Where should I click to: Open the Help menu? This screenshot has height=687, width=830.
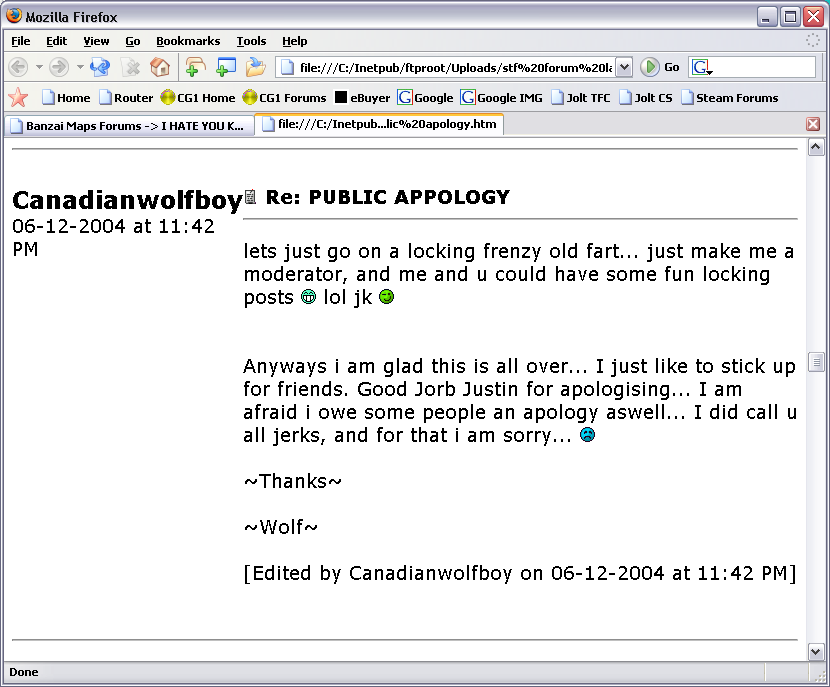pos(294,41)
